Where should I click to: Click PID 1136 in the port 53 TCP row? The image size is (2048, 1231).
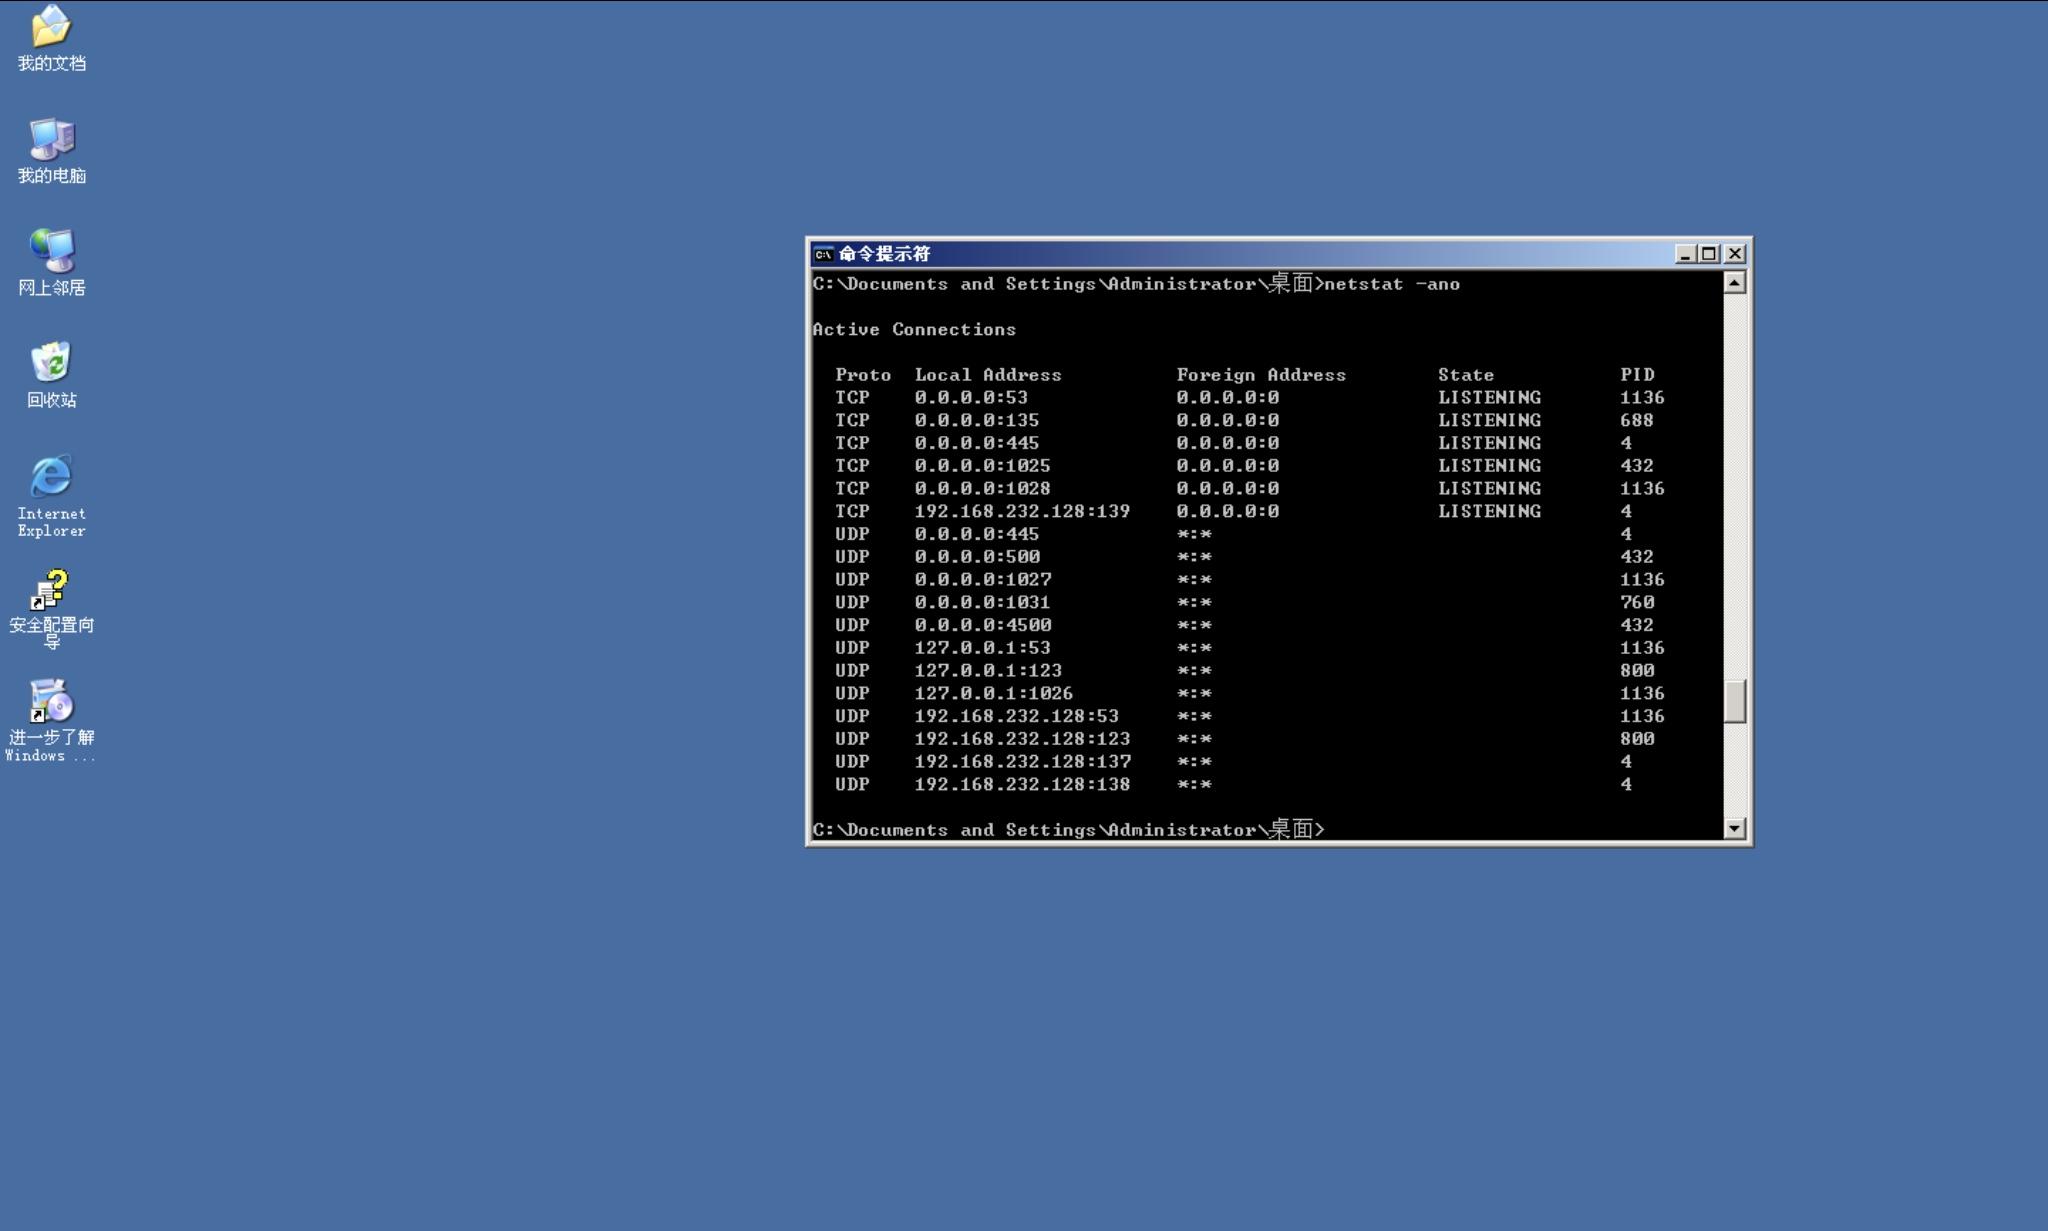tap(1642, 398)
